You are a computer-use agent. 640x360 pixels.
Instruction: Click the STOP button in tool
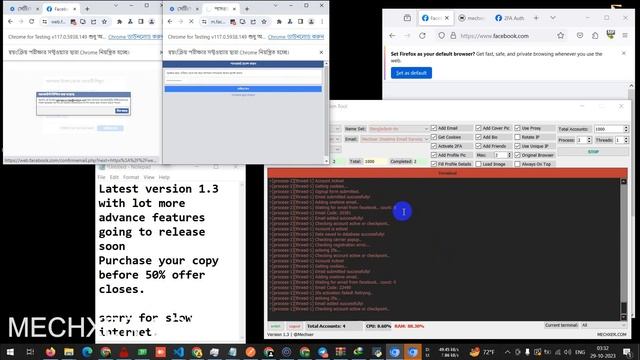(593, 151)
